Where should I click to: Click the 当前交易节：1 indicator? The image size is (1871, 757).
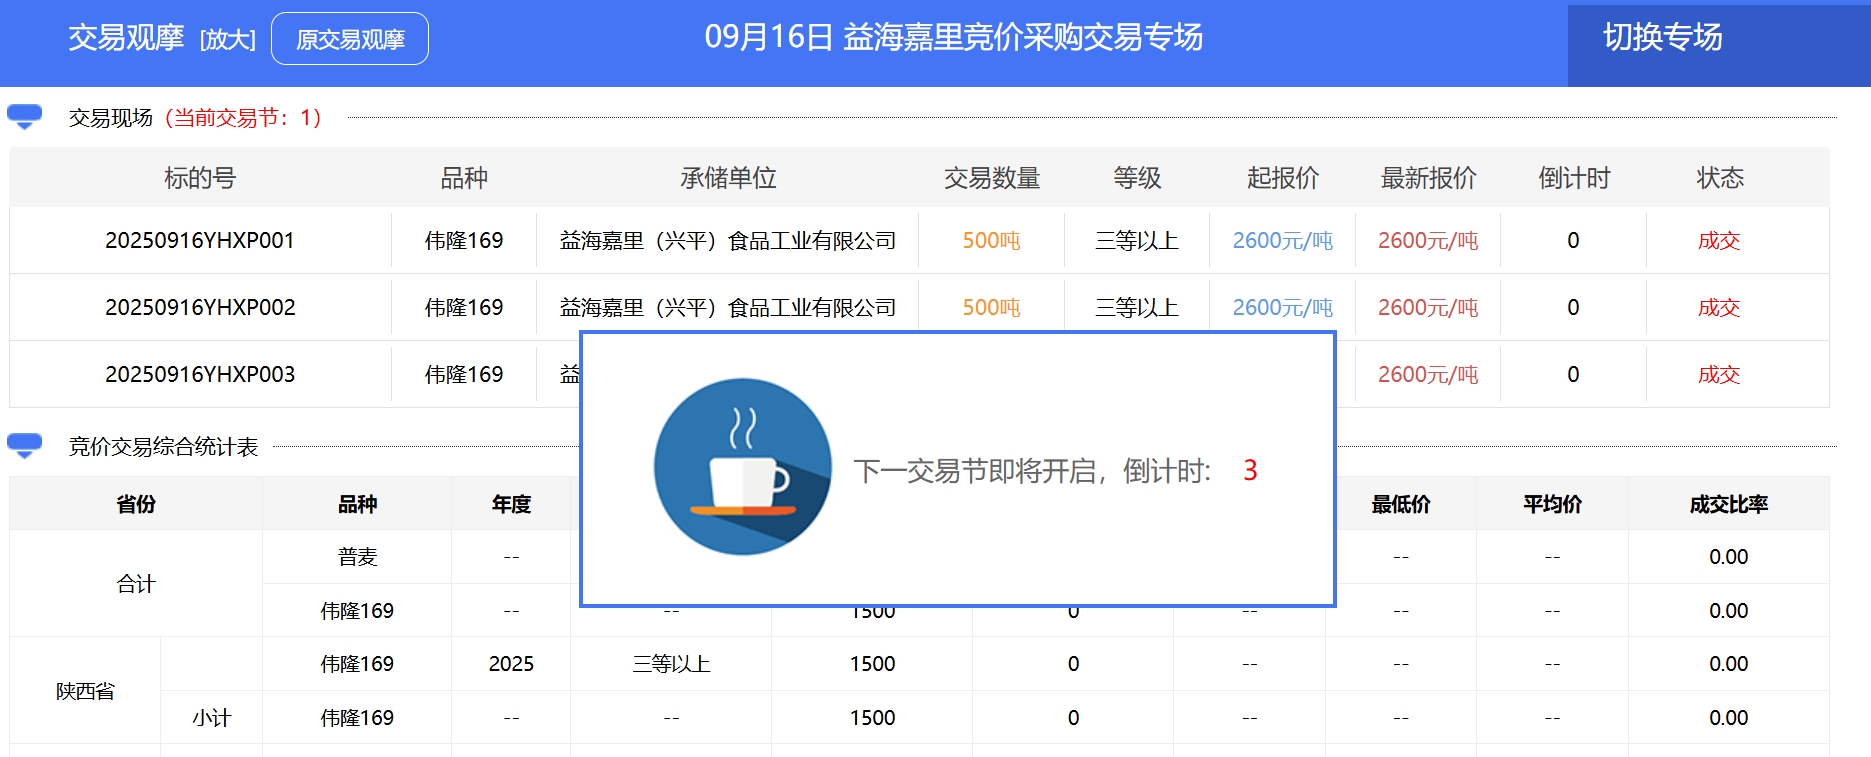(x=243, y=118)
